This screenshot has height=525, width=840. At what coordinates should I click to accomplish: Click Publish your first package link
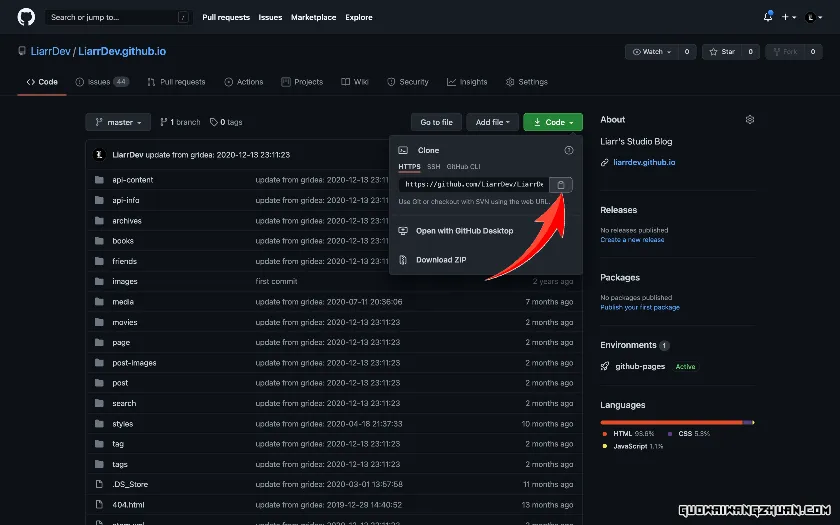pyautogui.click(x=640, y=308)
